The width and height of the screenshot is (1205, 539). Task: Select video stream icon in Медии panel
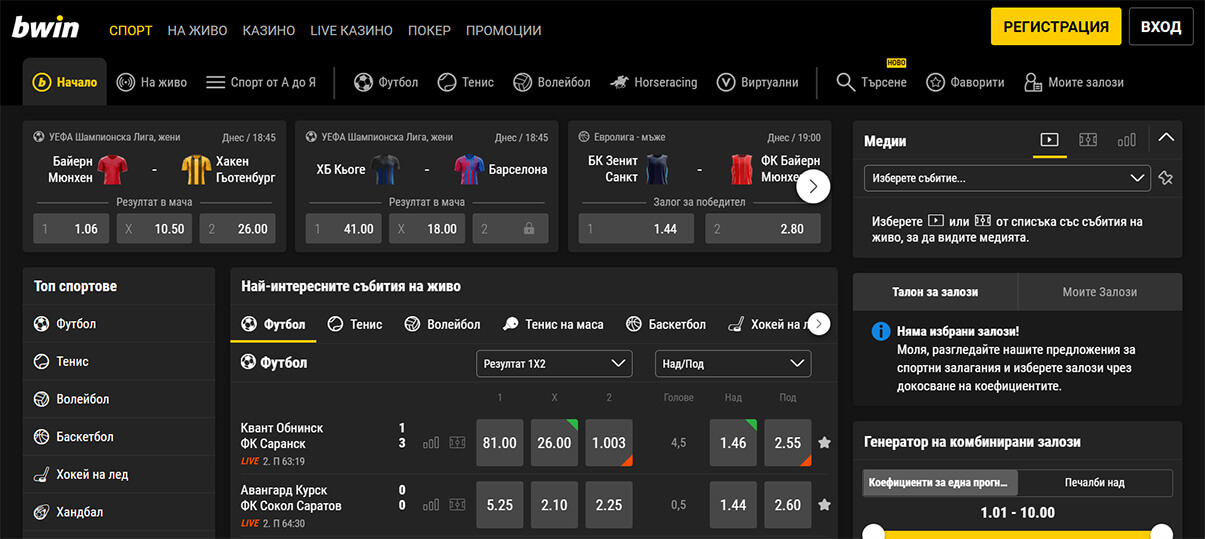coord(1049,141)
